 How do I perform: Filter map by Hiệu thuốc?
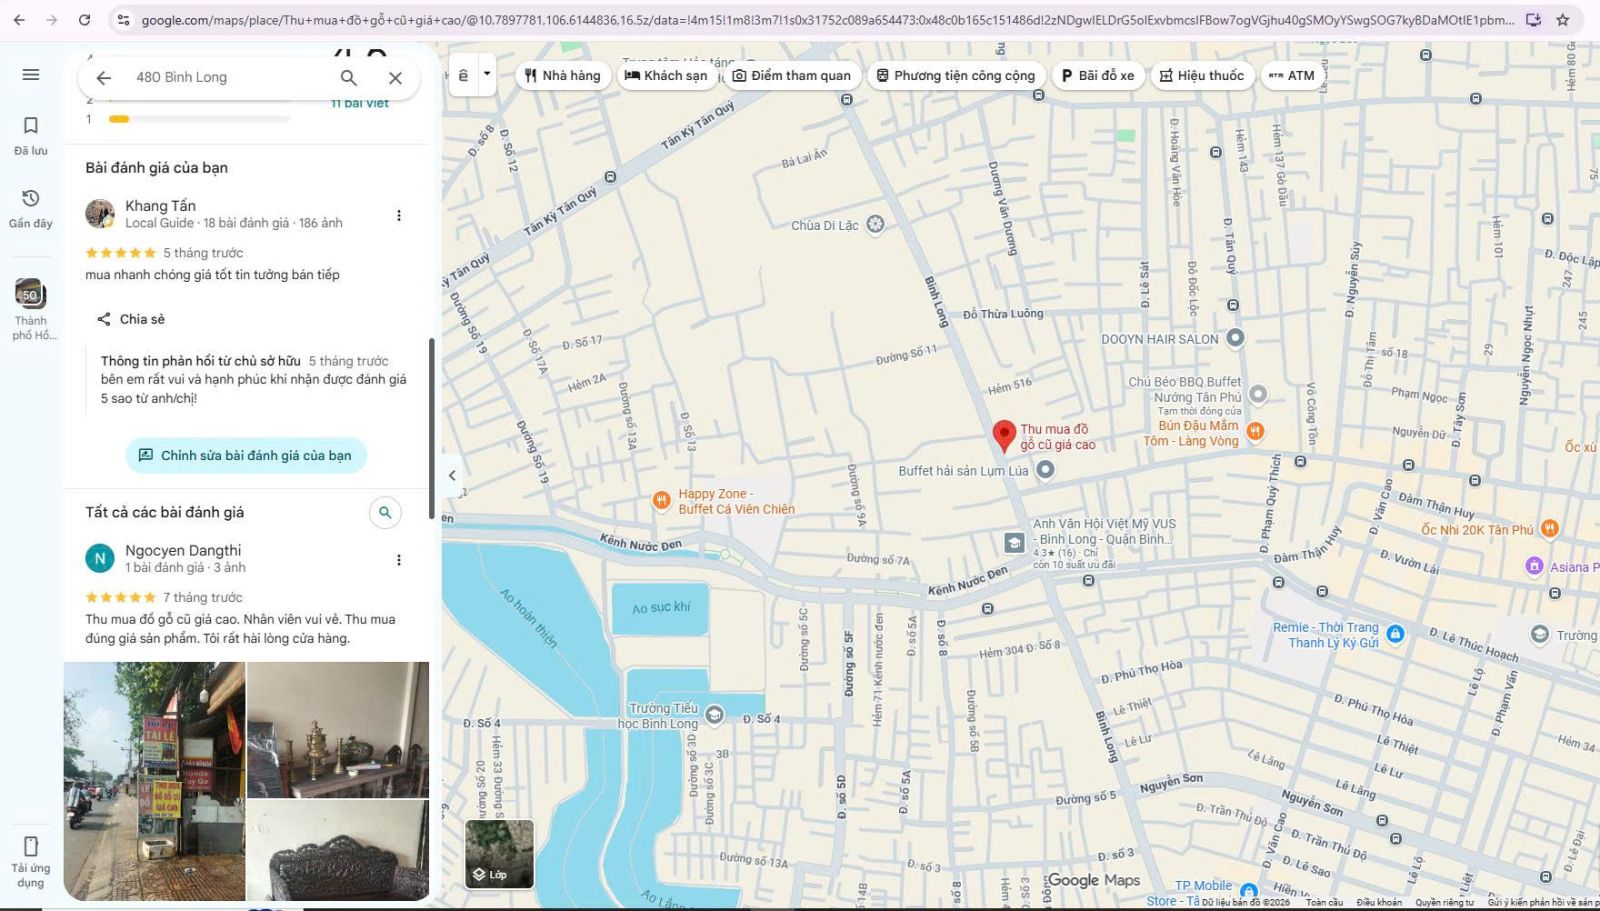[1202, 75]
